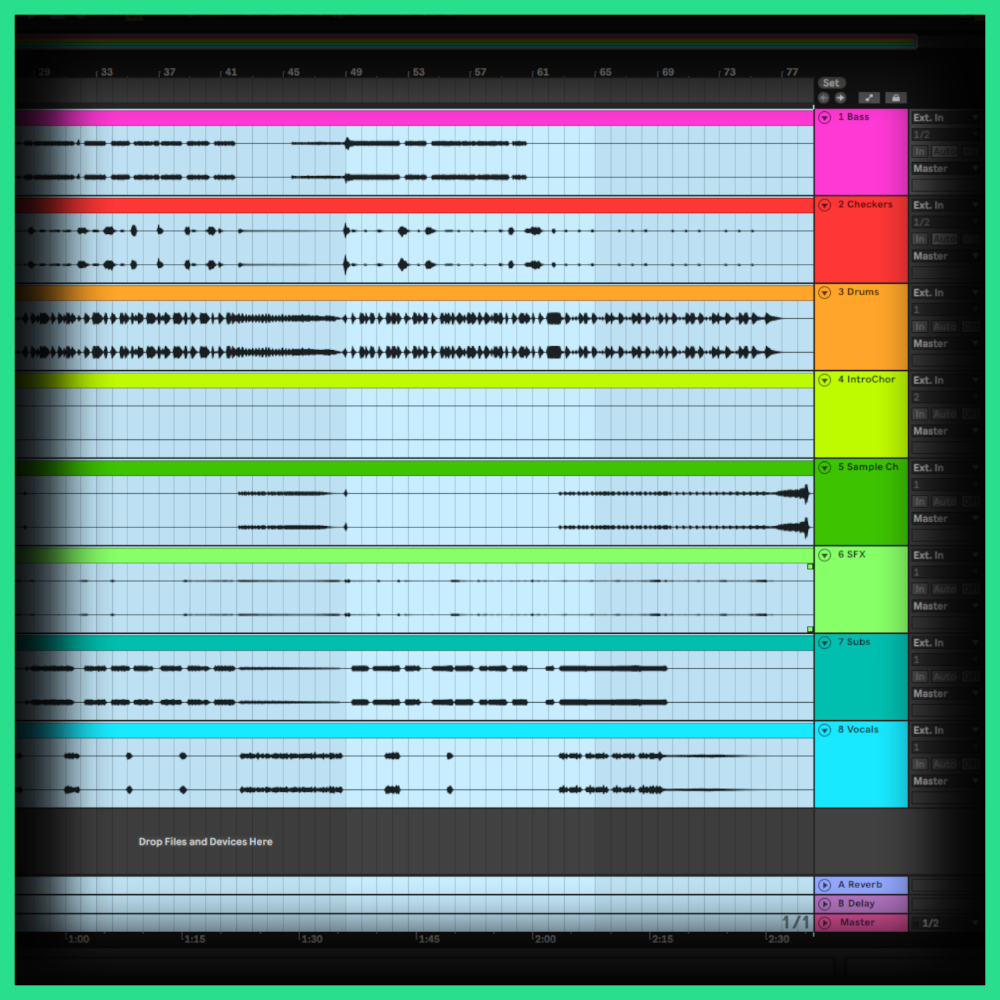Image resolution: width=1000 pixels, height=1000 pixels.
Task: Open the IntroChor track Ext. In dropdown
Action: point(945,380)
